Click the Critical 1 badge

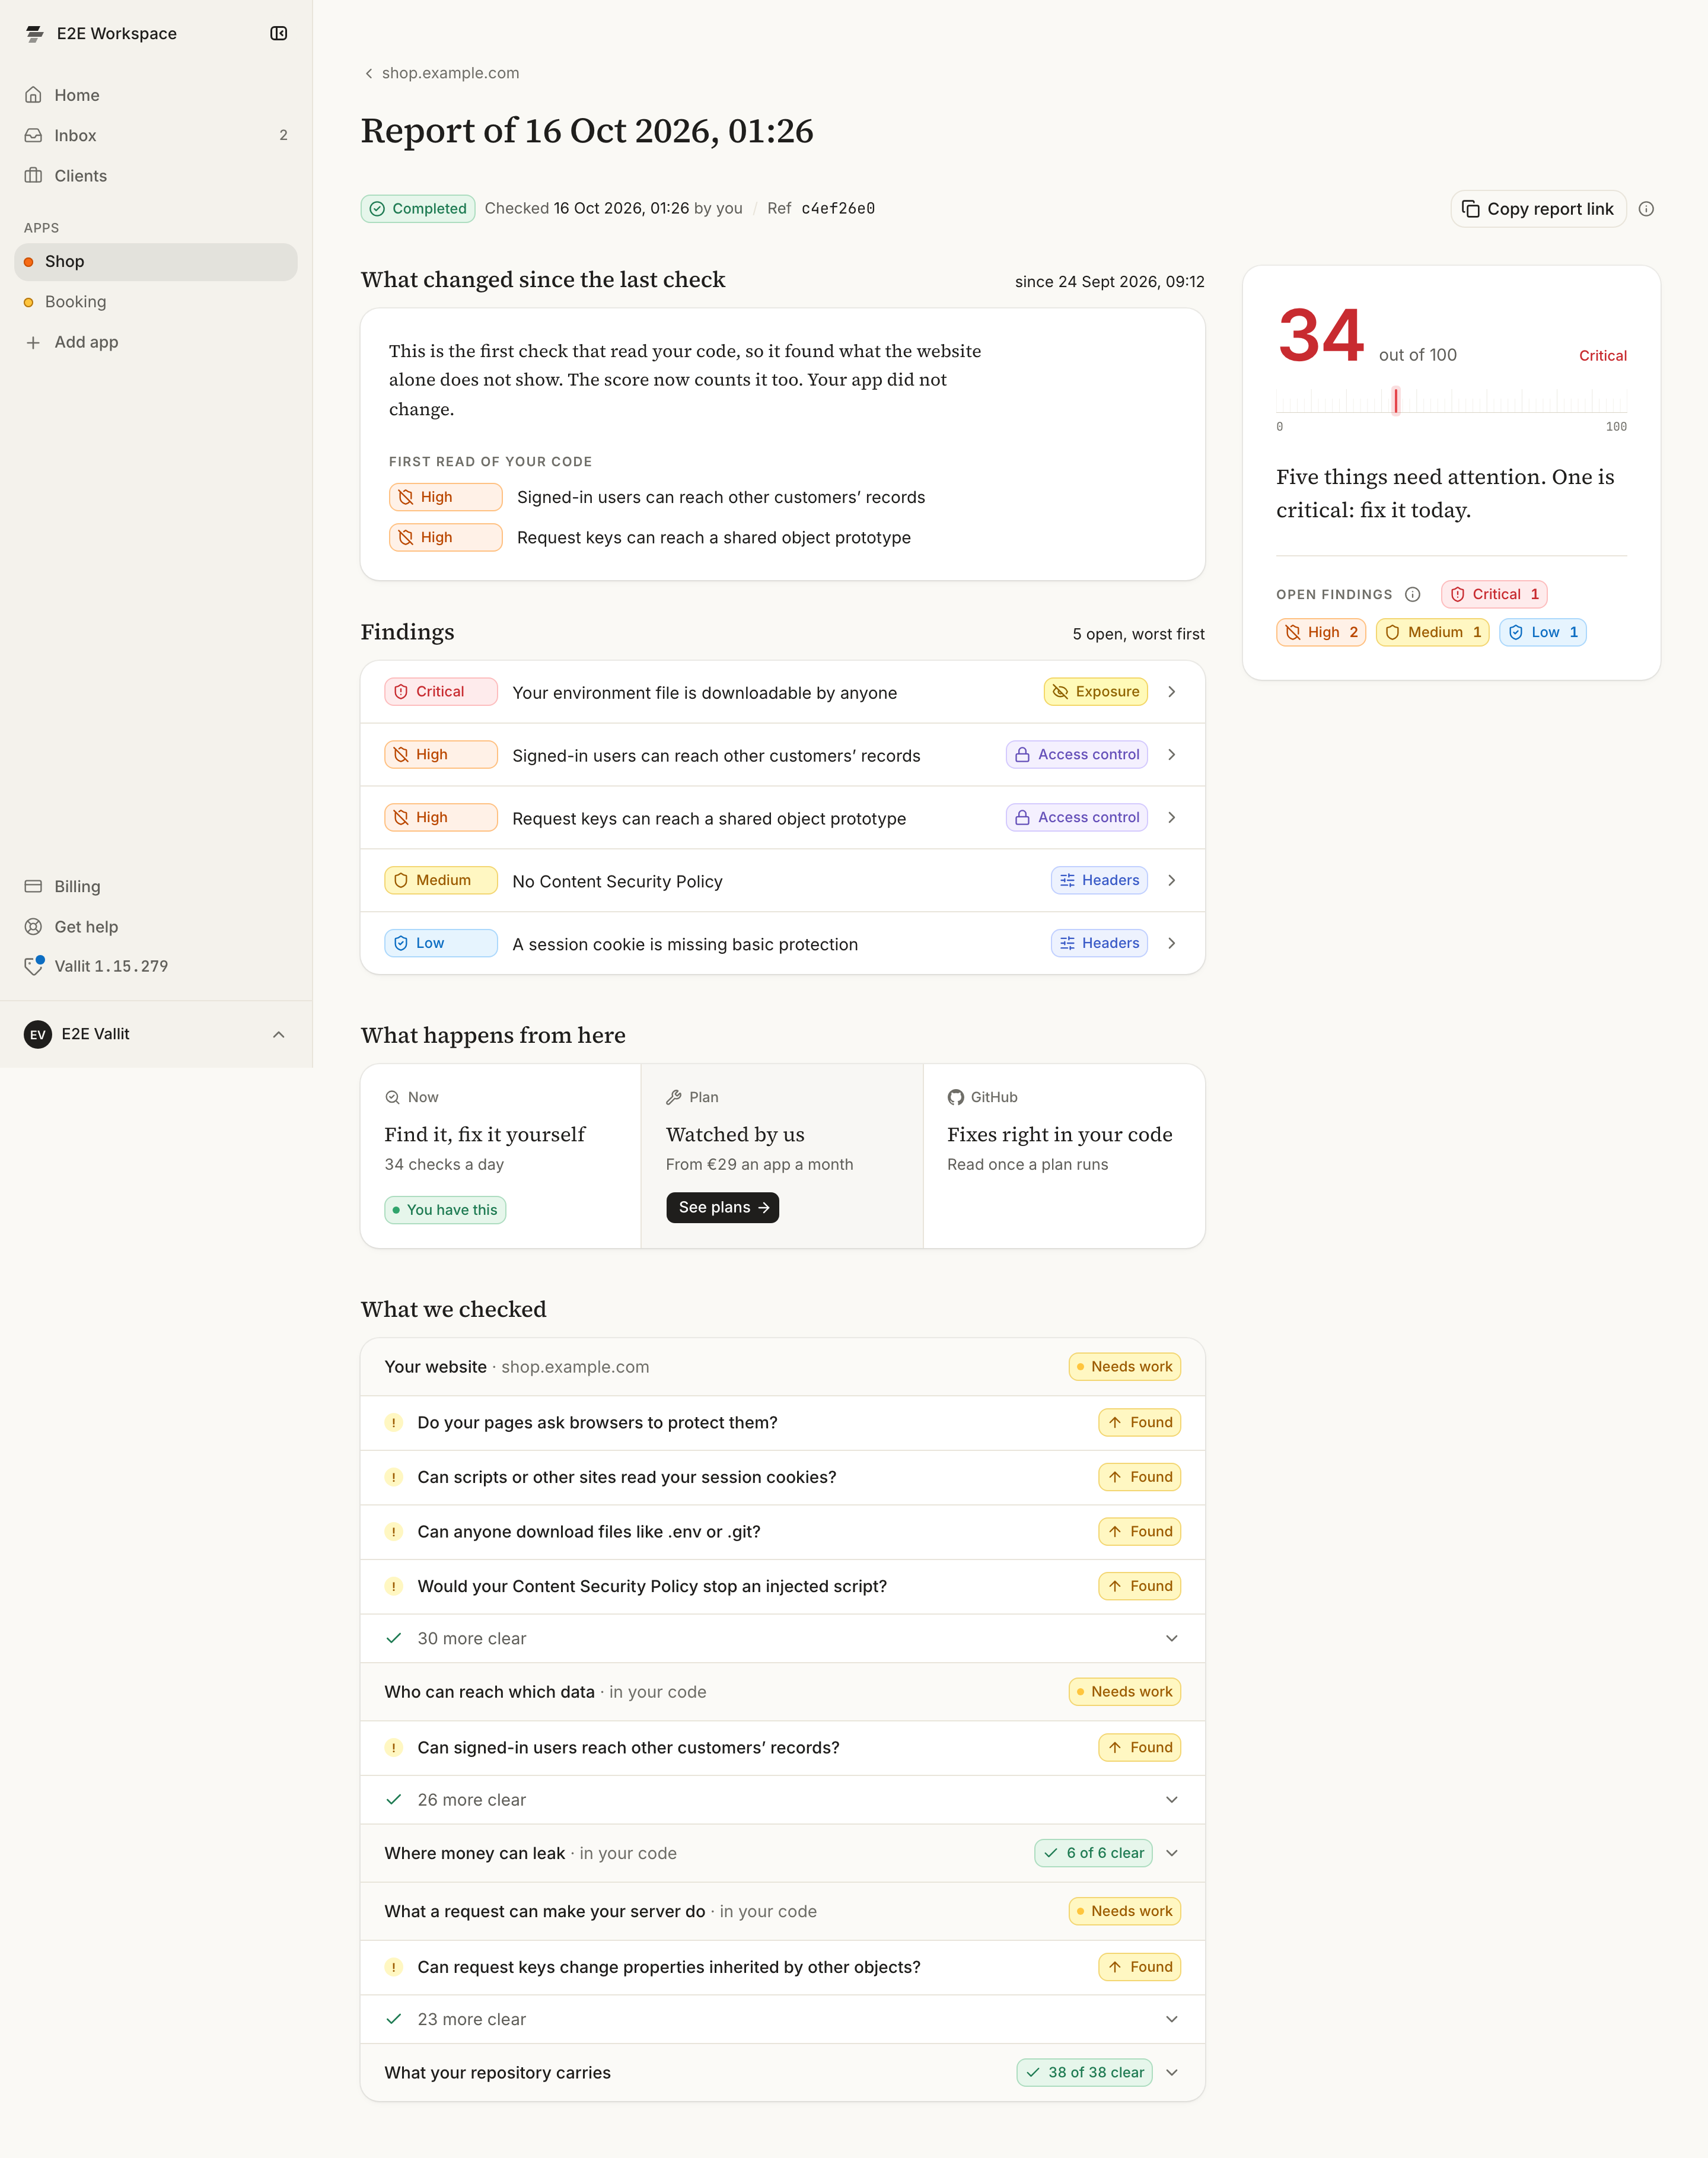click(1494, 595)
